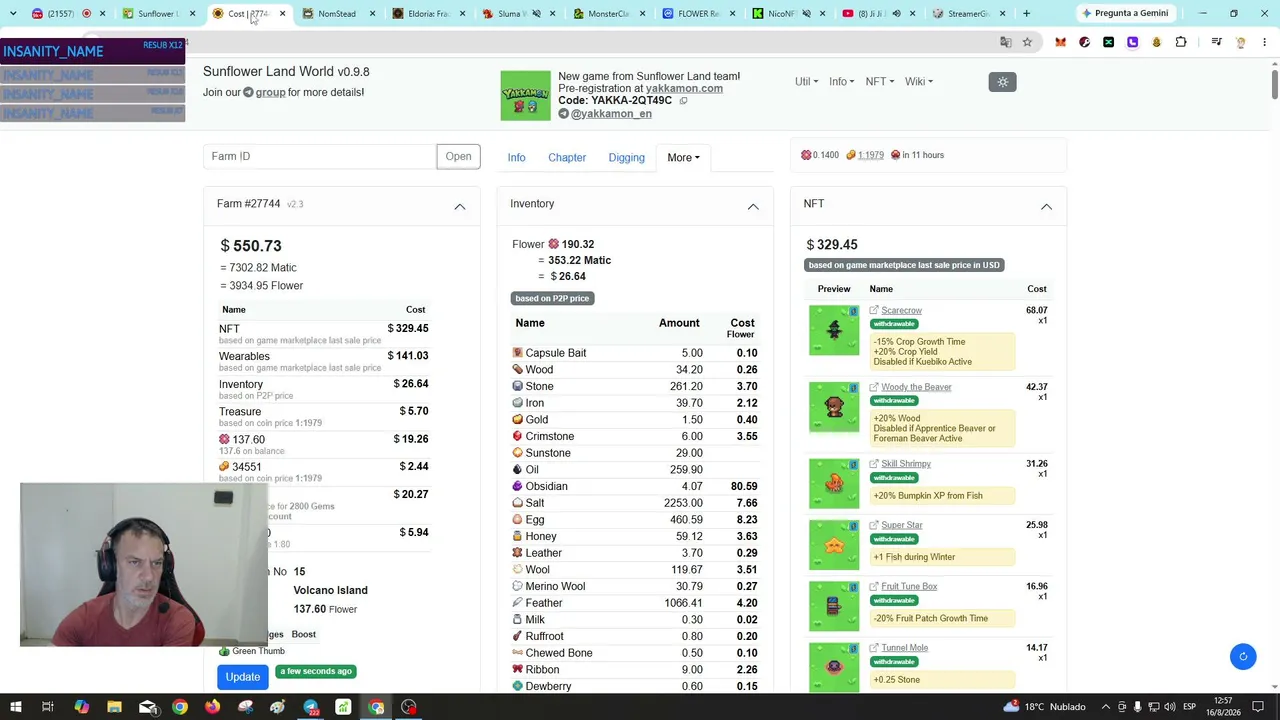Open the Woody the Beaver NFT link
The width and height of the screenshot is (1280, 720).
point(916,387)
